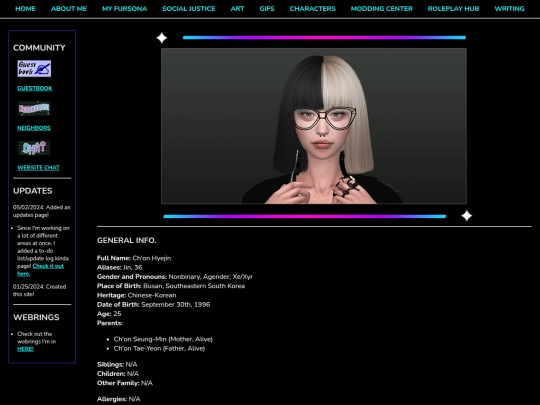Open the ROLEPLAY HUB link
The width and height of the screenshot is (540, 405).
point(453,9)
